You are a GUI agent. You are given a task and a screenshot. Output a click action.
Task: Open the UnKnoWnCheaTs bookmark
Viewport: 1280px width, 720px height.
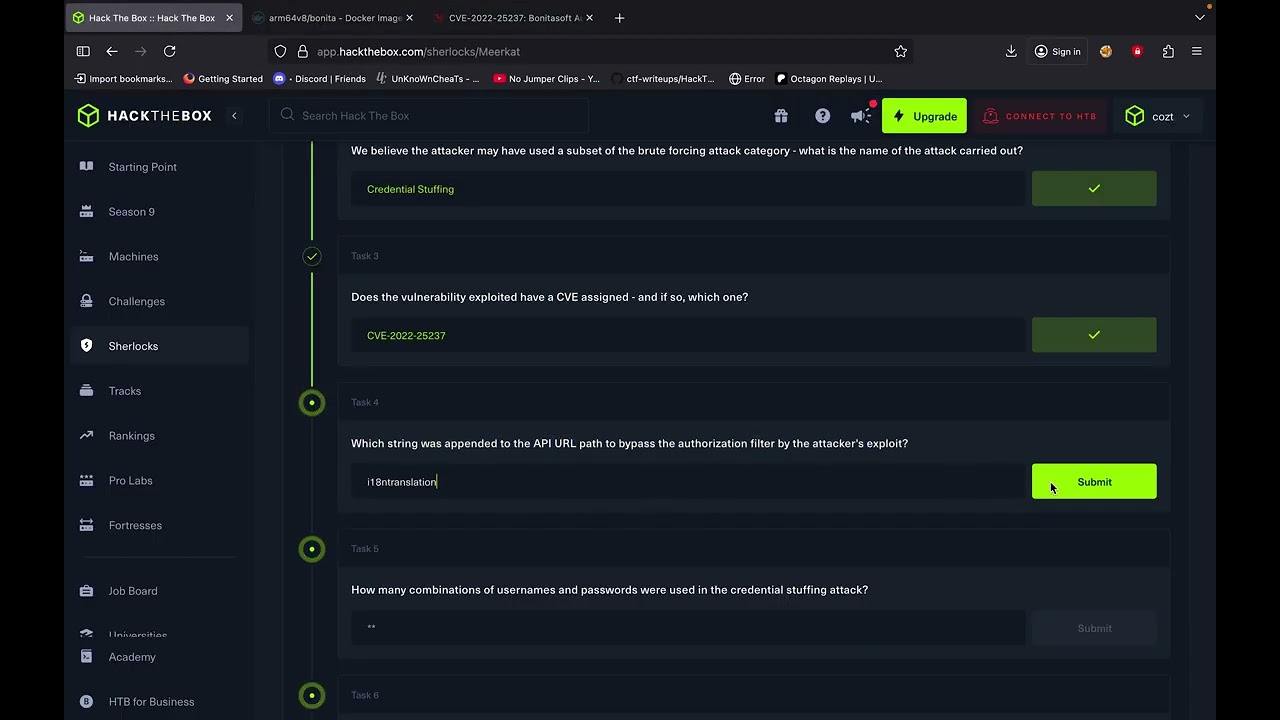427,79
